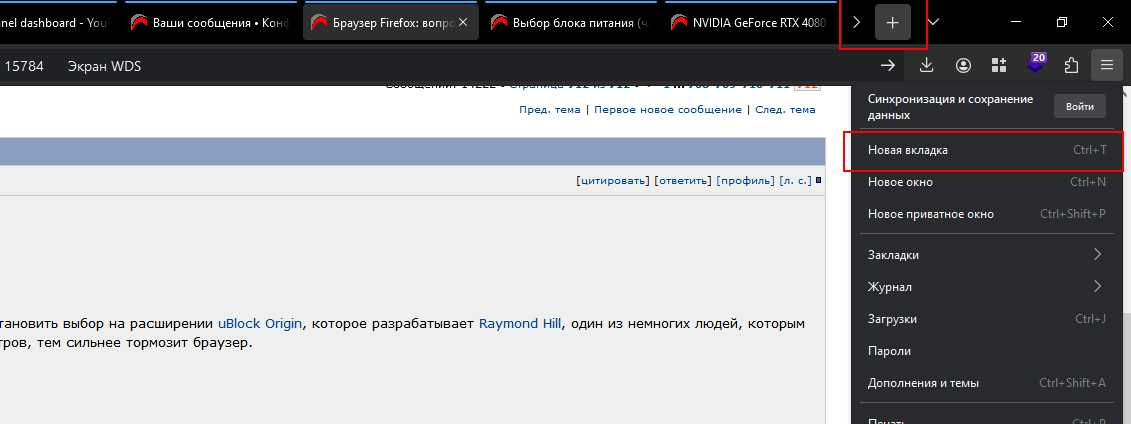This screenshot has width=1131, height=424.
Task: Open the uBlock Origin link
Action: click(260, 324)
